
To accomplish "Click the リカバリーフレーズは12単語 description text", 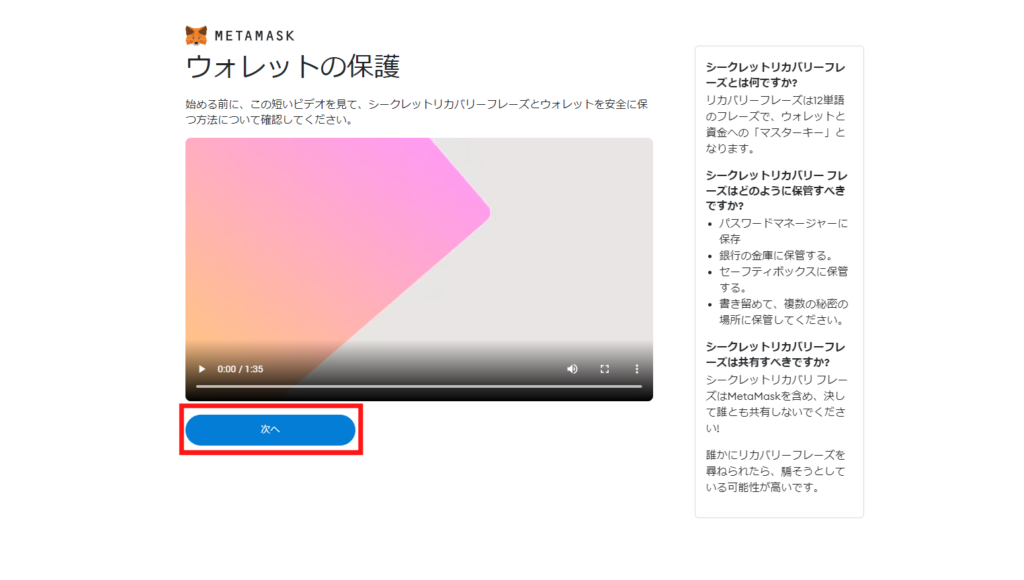I will [775, 124].
